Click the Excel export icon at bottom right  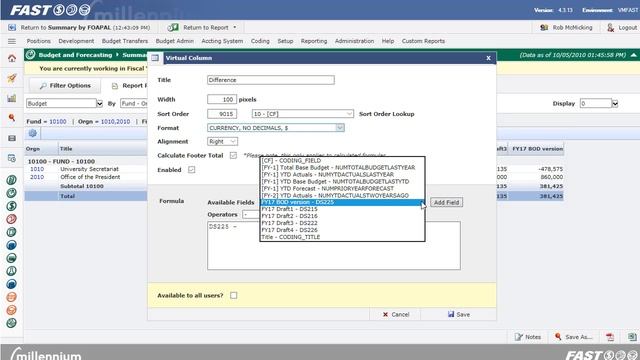pyautogui.click(x=631, y=337)
